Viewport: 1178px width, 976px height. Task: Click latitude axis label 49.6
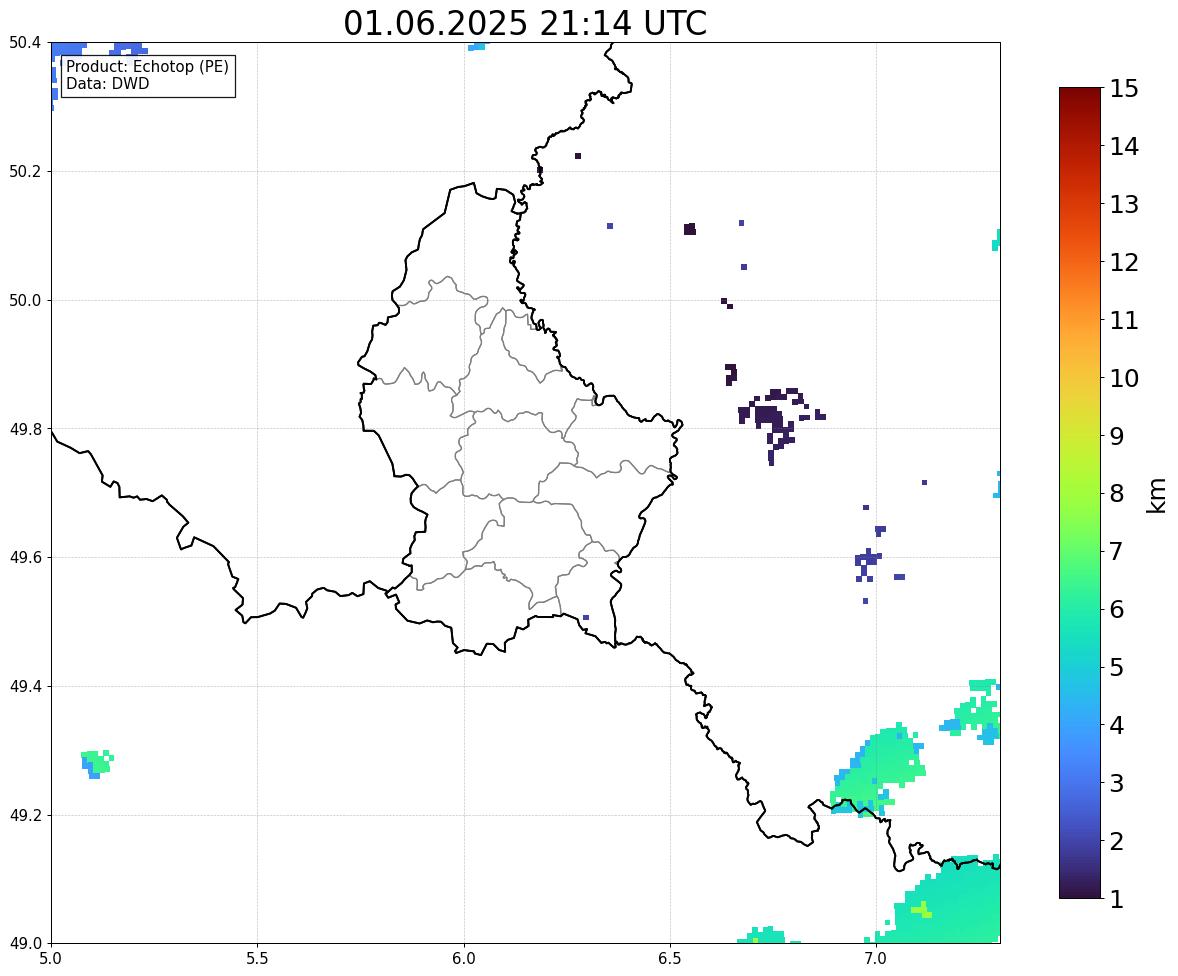(24, 557)
